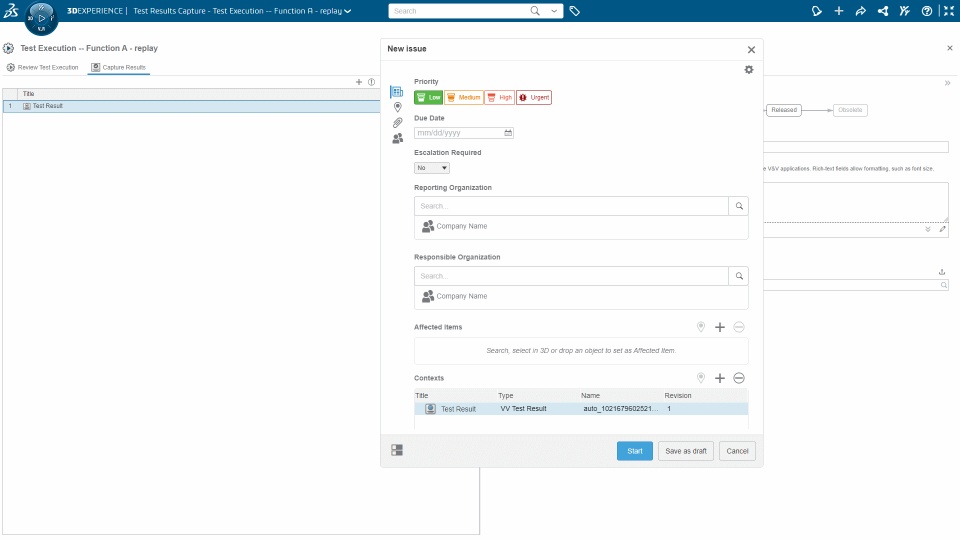This screenshot has height=540, width=960.
Task: Open the properties tab icon in the issue sidebar
Action: pyautogui.click(x=397, y=92)
